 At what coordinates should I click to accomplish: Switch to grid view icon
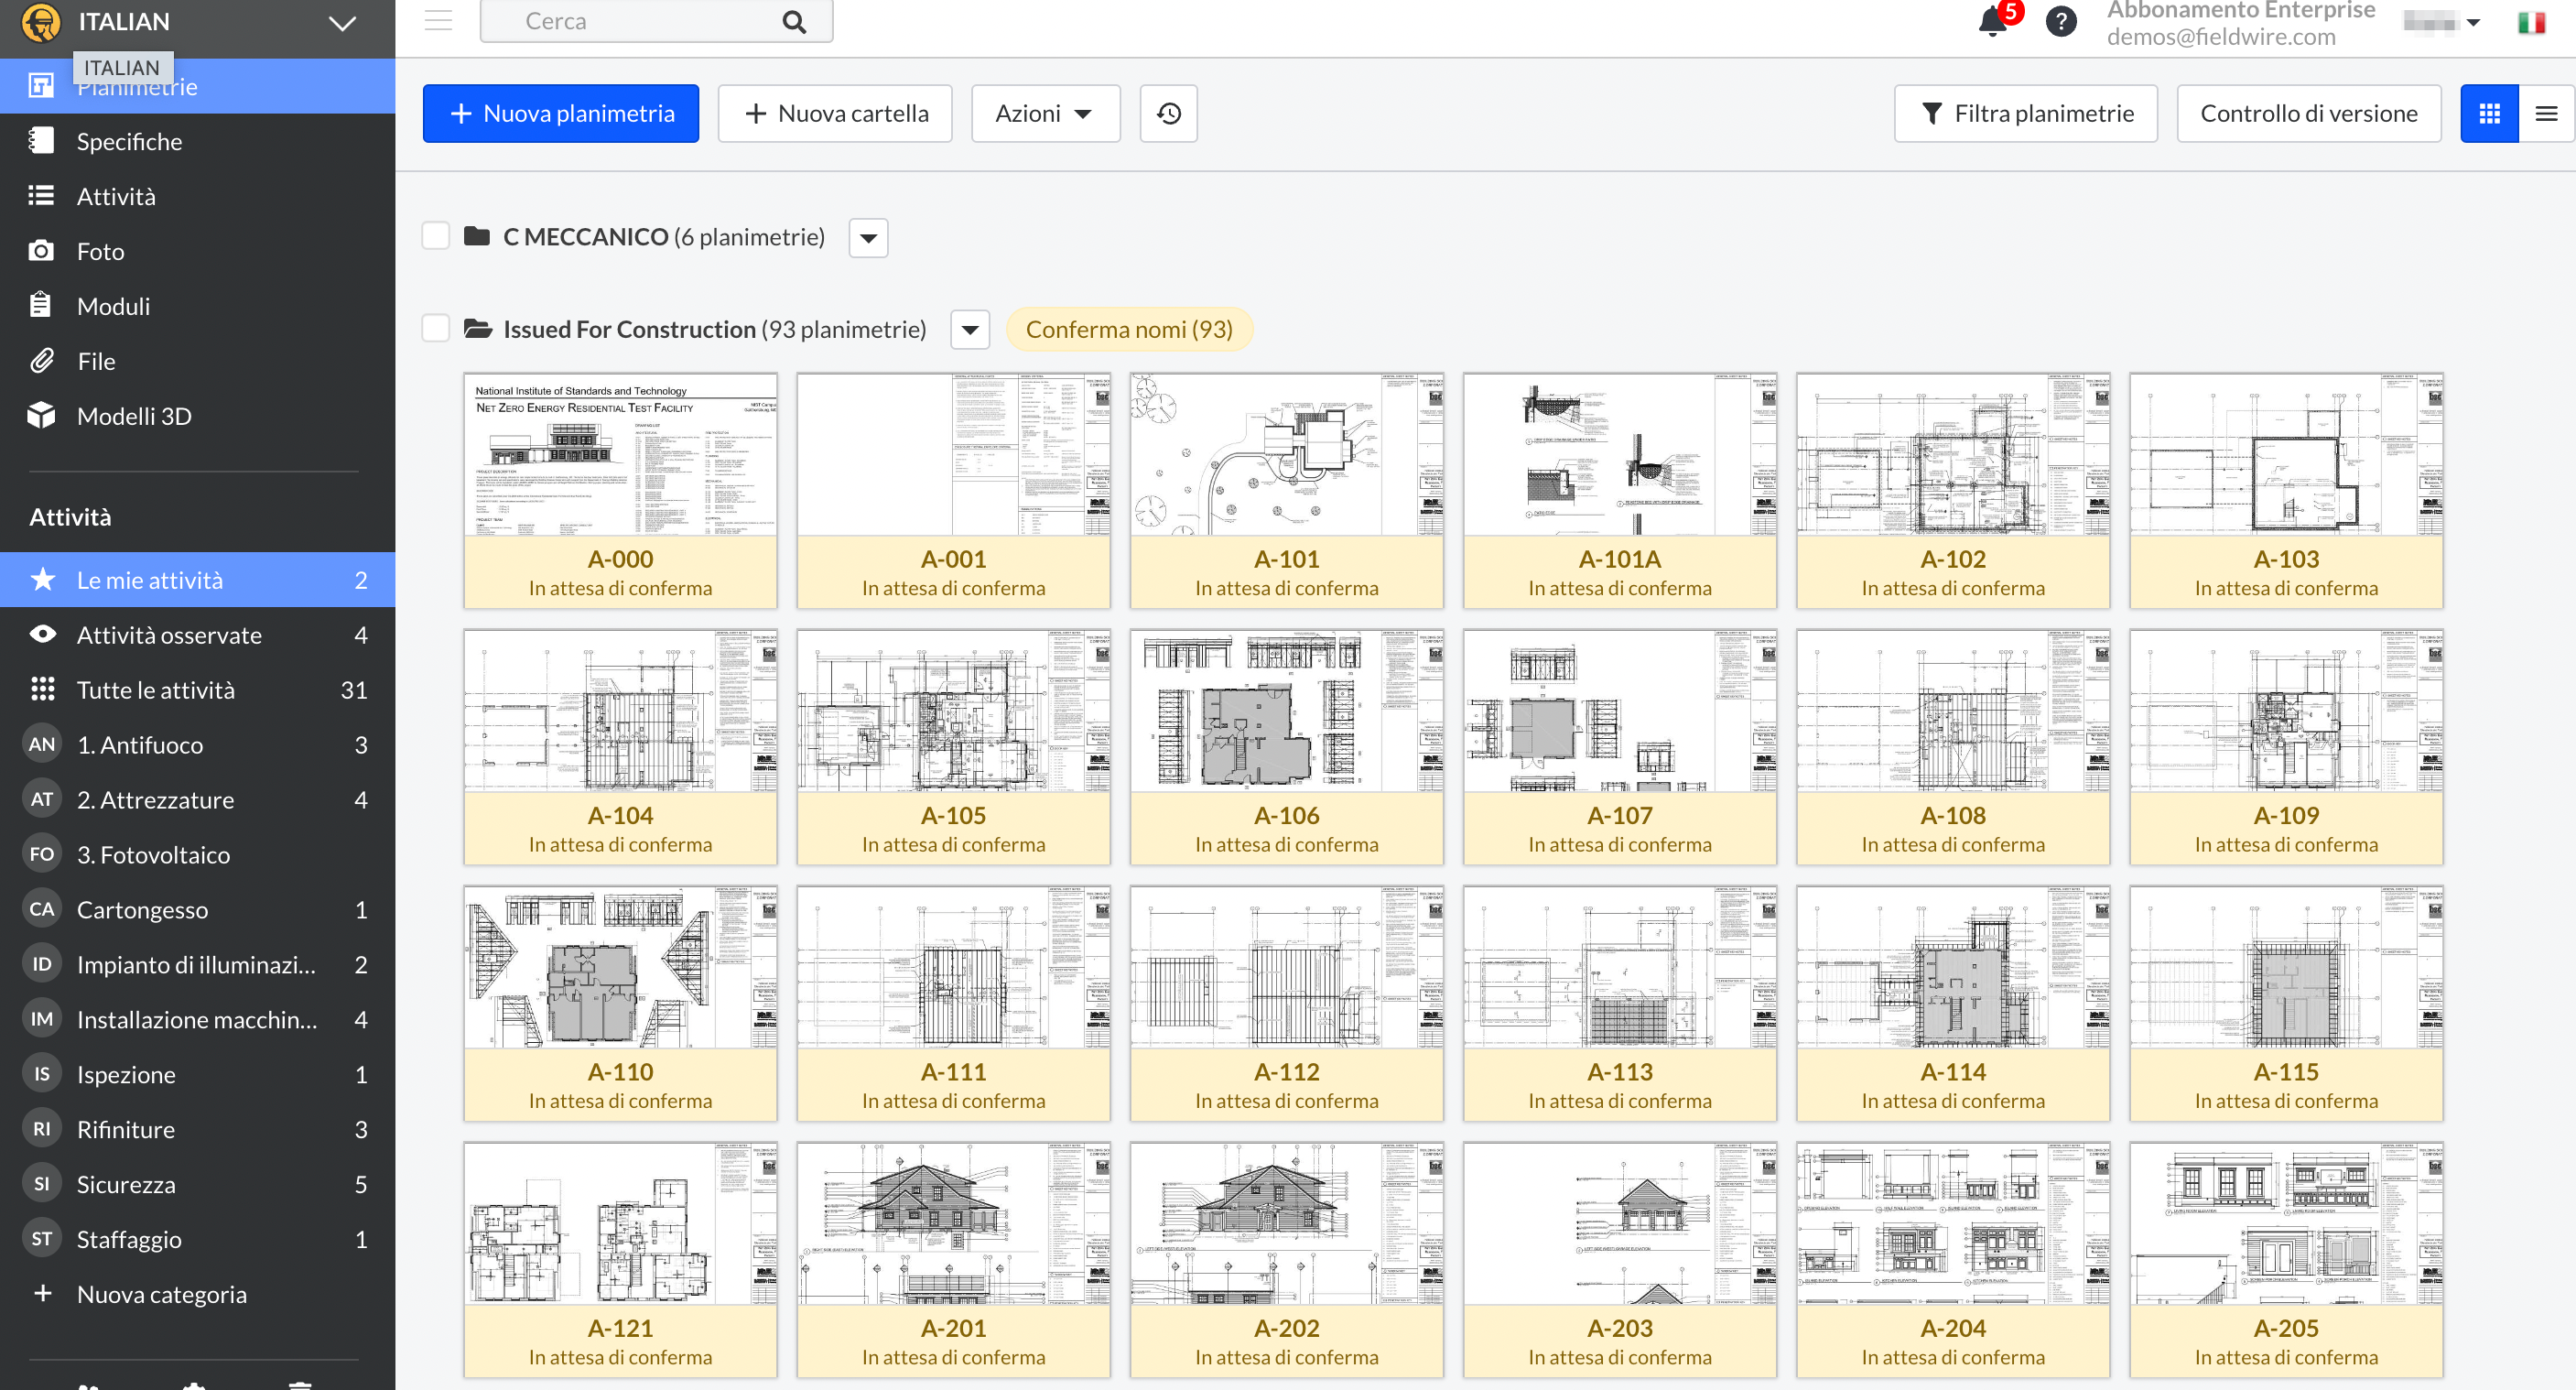point(2489,114)
